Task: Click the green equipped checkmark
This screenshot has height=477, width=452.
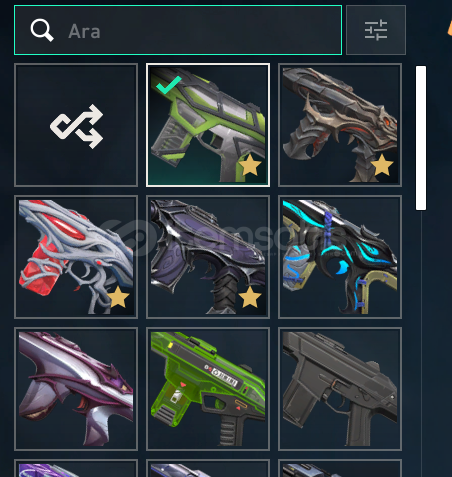Action: [169, 85]
